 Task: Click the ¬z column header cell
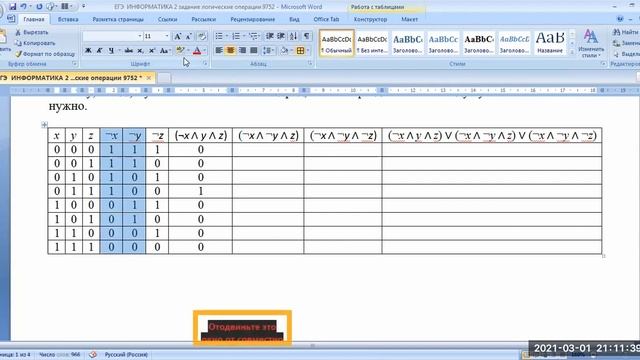pos(157,136)
